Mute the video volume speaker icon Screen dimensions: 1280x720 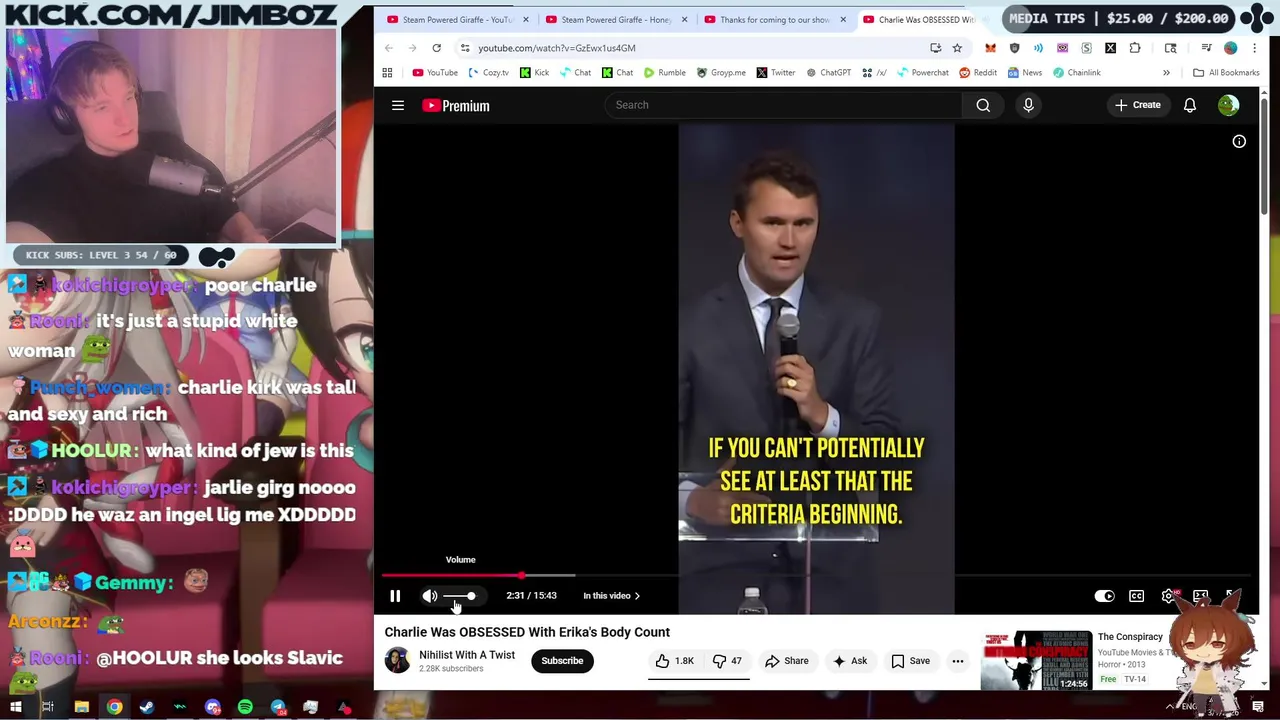click(430, 596)
